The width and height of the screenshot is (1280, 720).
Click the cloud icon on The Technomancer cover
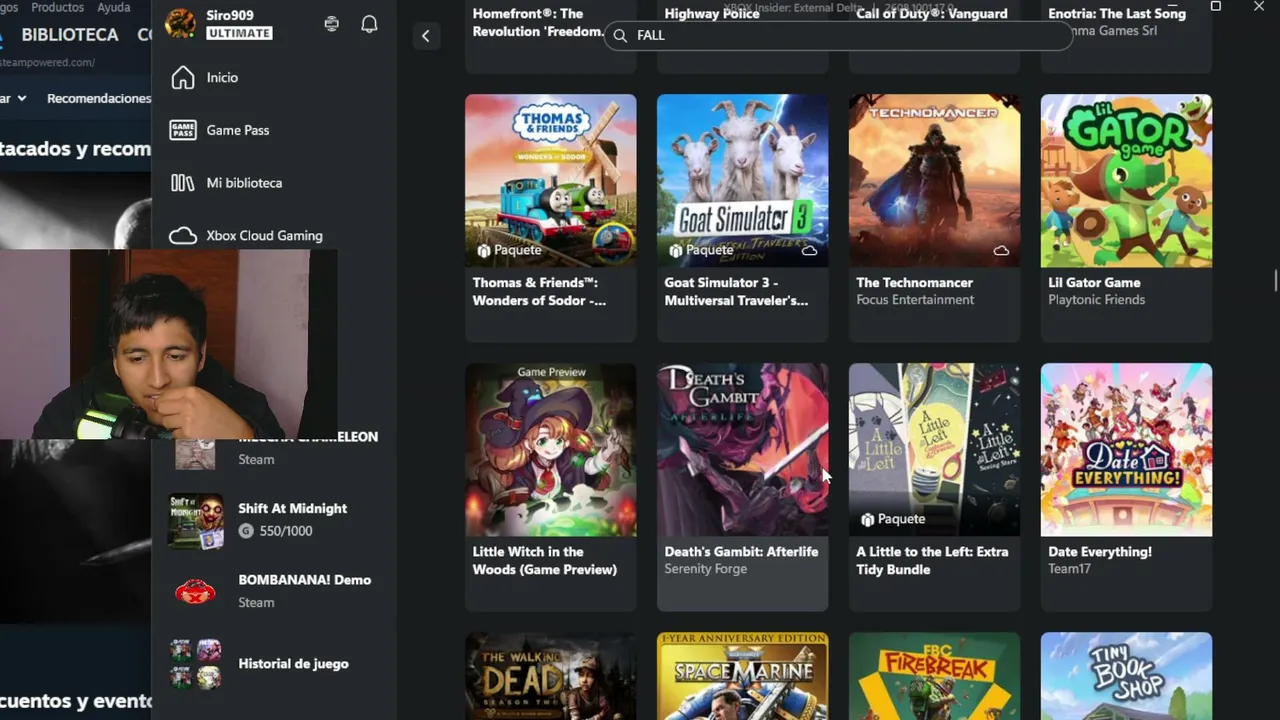pos(1001,251)
